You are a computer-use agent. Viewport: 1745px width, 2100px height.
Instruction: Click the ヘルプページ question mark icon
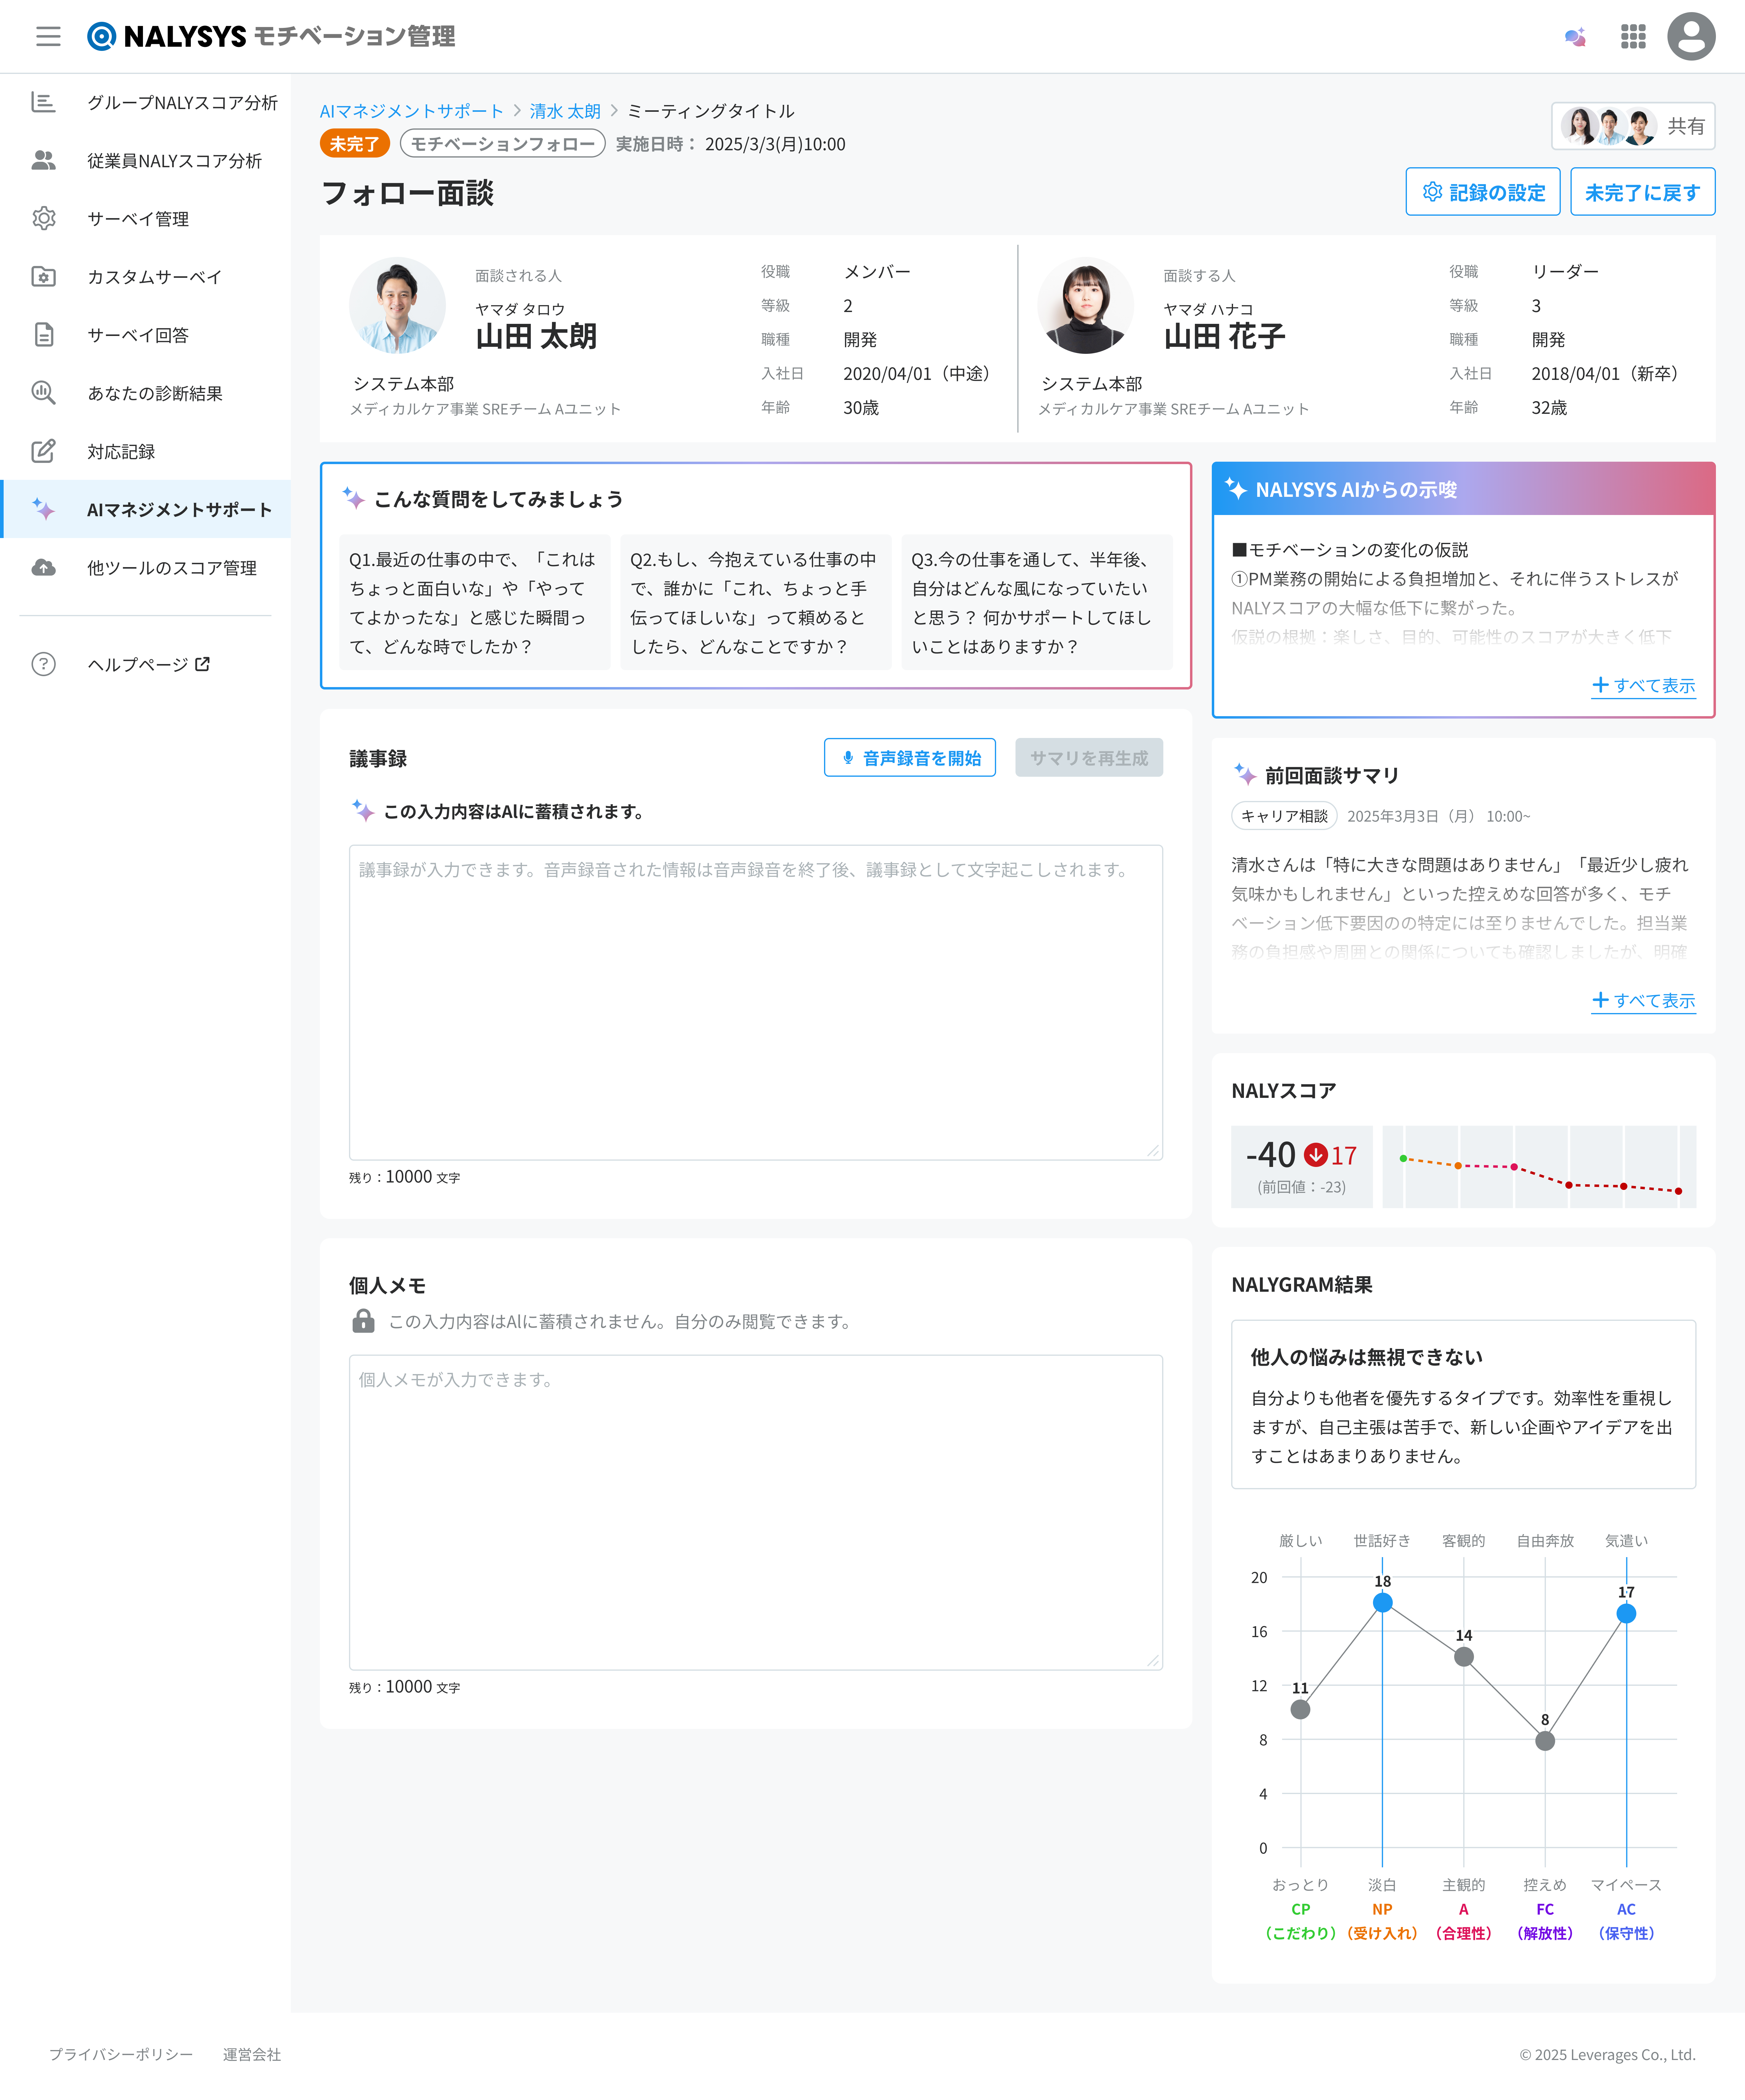[x=43, y=664]
